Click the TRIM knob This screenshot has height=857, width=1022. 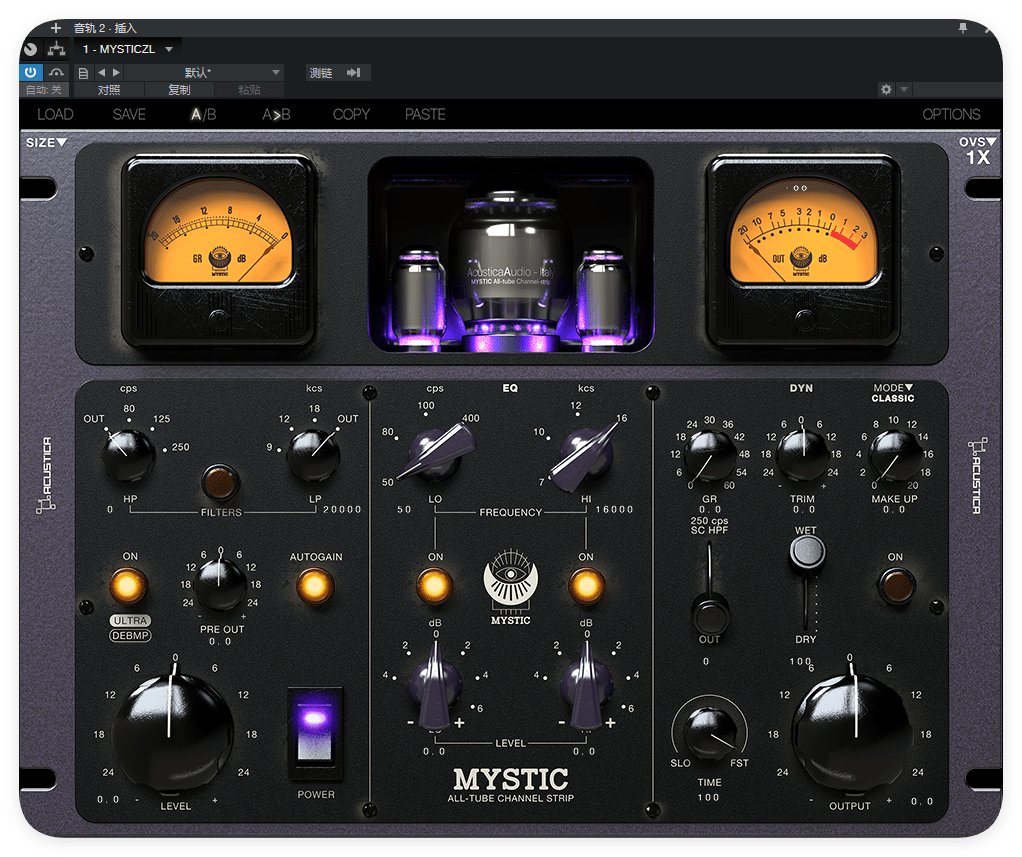tap(802, 455)
